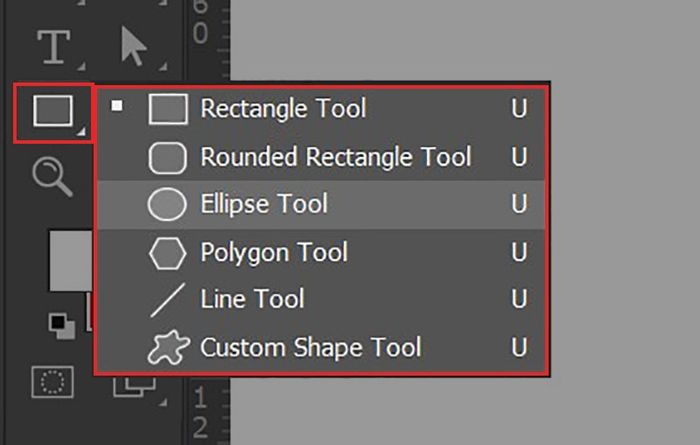Select the Zoom magnifier tool
Image resolution: width=700 pixels, height=445 pixels.
(x=50, y=177)
